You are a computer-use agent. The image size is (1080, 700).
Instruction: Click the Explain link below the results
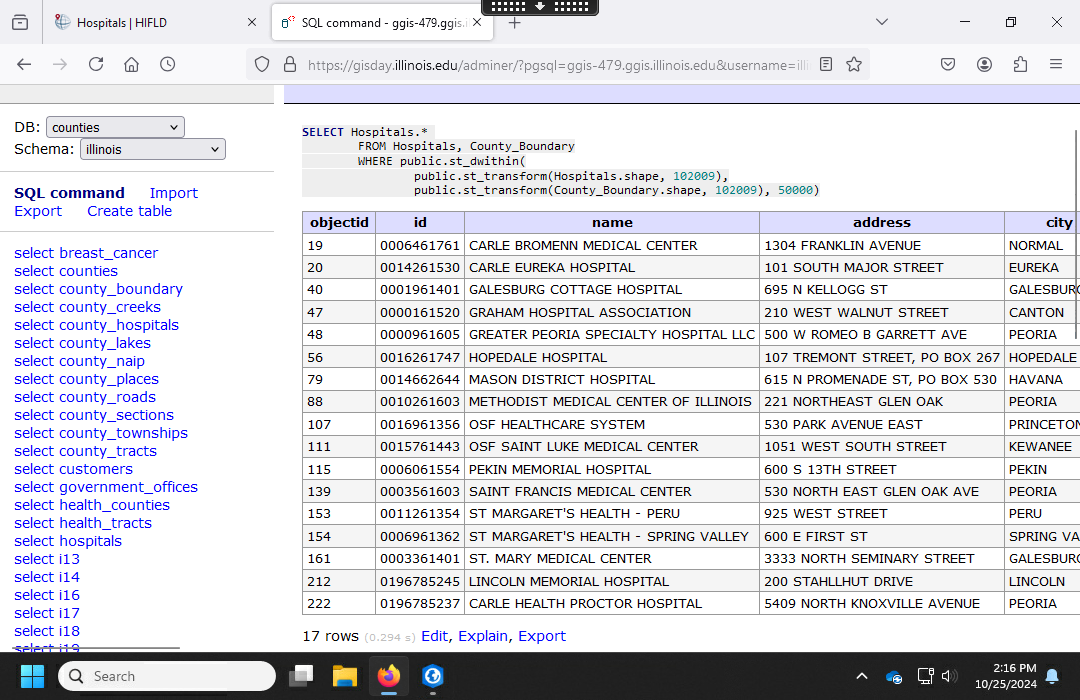pos(483,636)
